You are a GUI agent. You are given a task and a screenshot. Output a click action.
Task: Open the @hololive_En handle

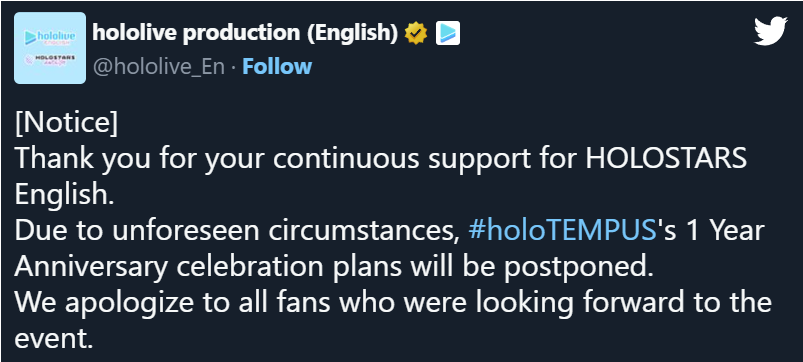click(x=159, y=67)
